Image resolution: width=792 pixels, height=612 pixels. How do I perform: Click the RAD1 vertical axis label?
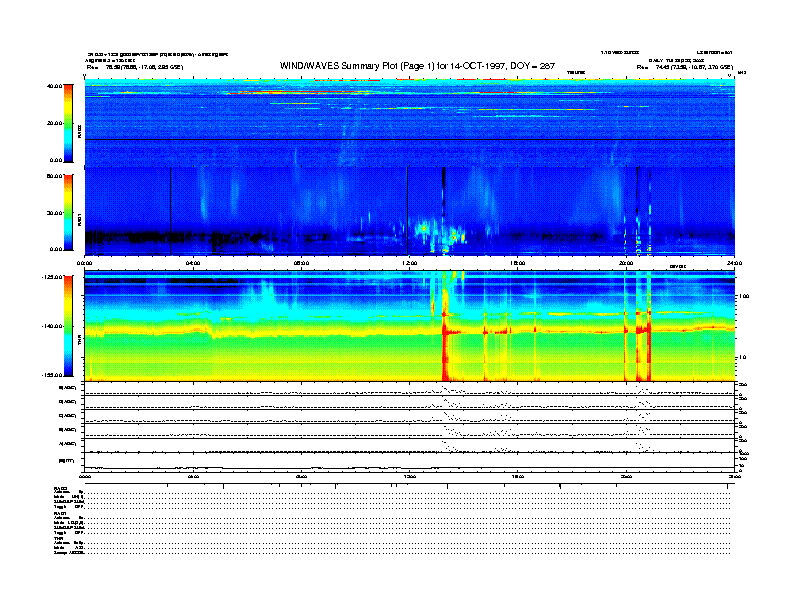click(x=79, y=219)
